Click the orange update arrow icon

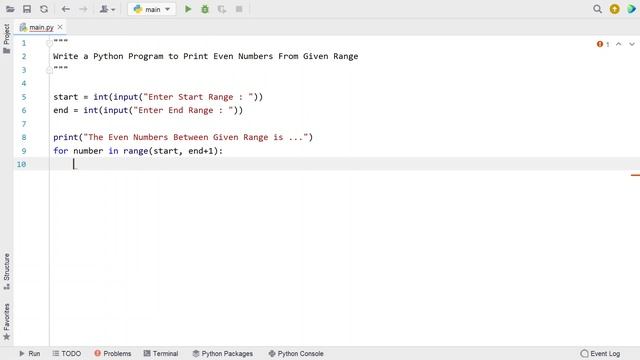(614, 9)
